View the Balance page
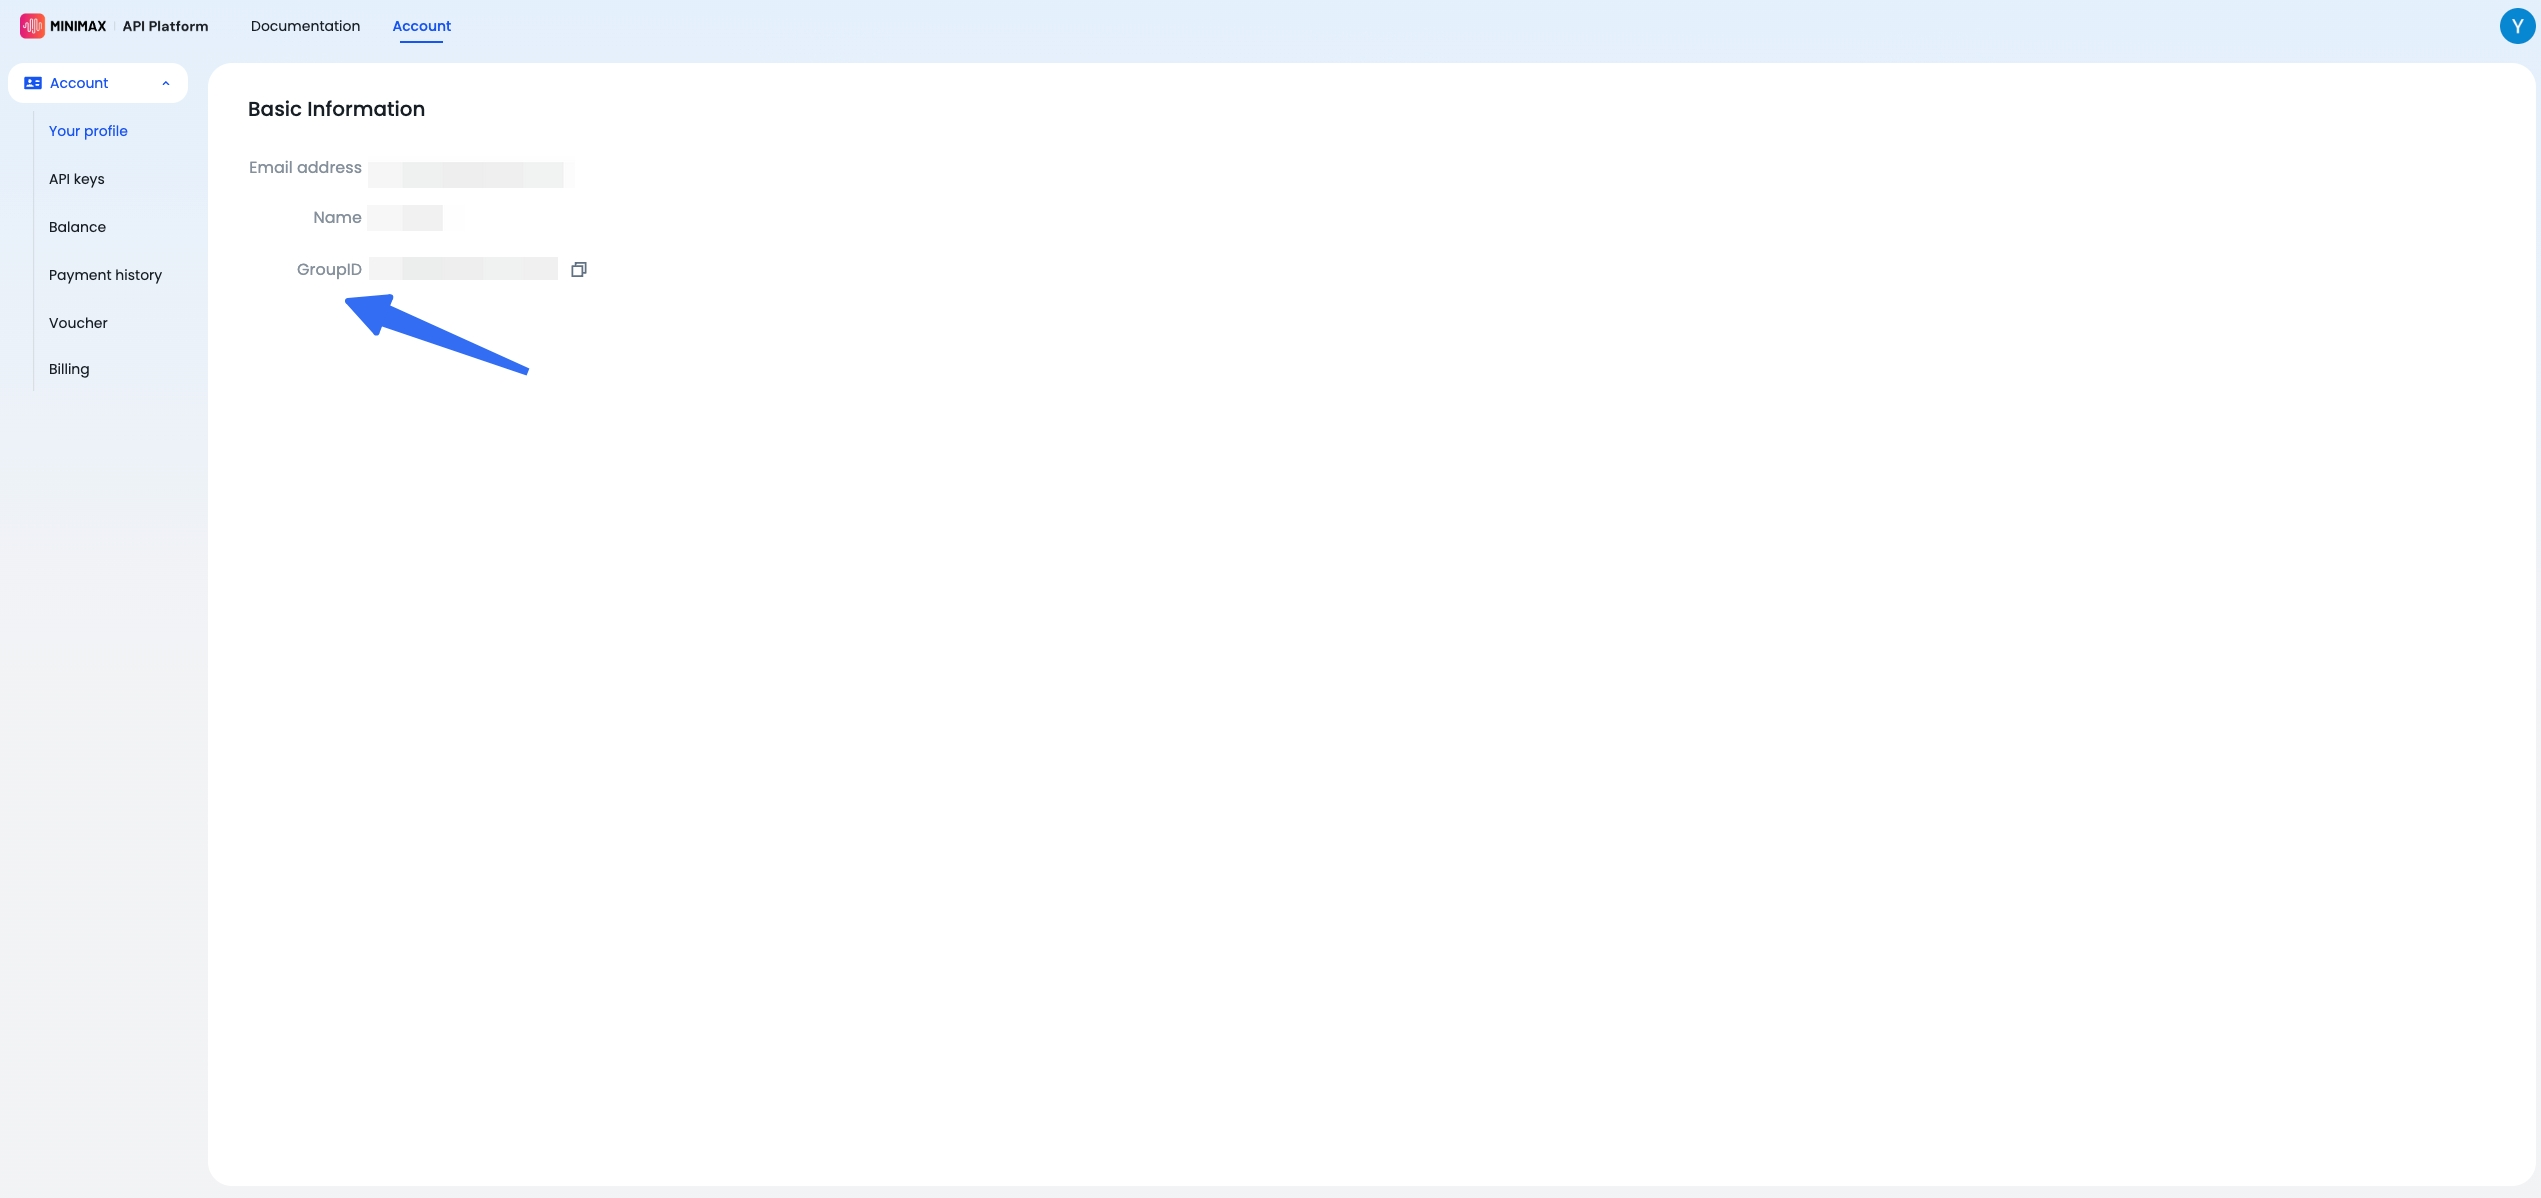2541x1198 pixels. coord(77,227)
